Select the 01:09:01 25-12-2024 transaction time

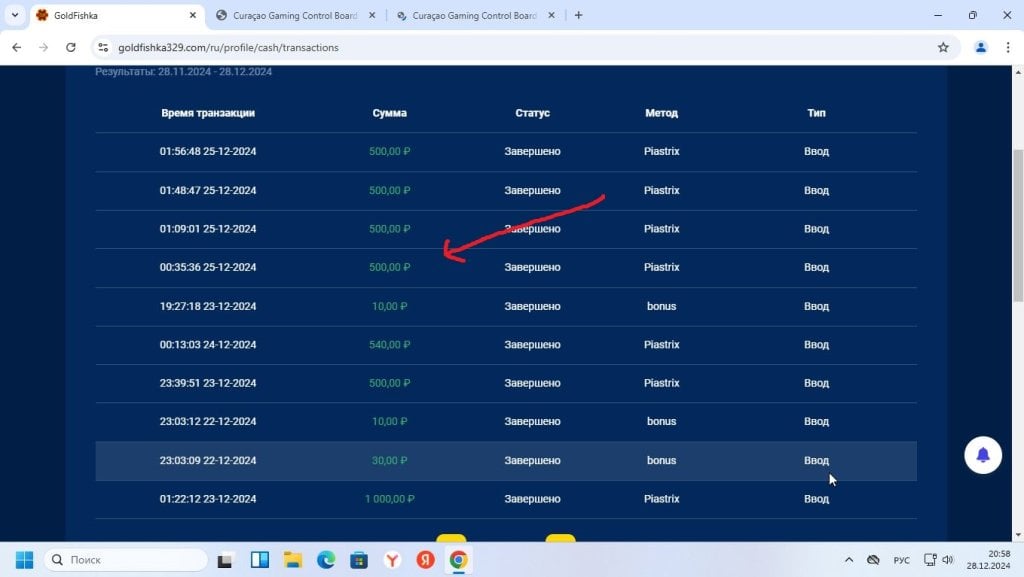click(208, 229)
